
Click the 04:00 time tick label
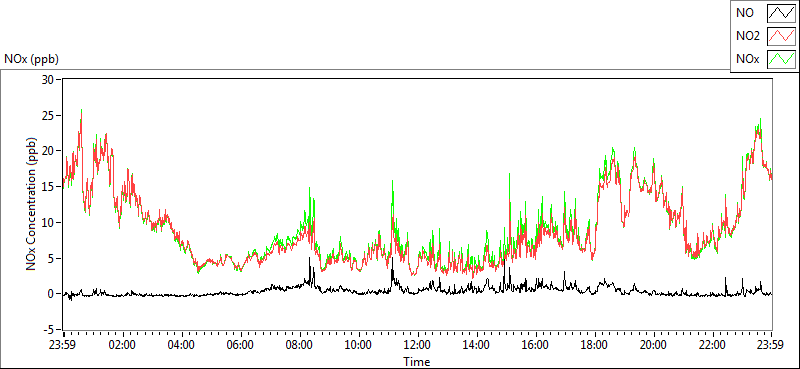click(x=181, y=344)
